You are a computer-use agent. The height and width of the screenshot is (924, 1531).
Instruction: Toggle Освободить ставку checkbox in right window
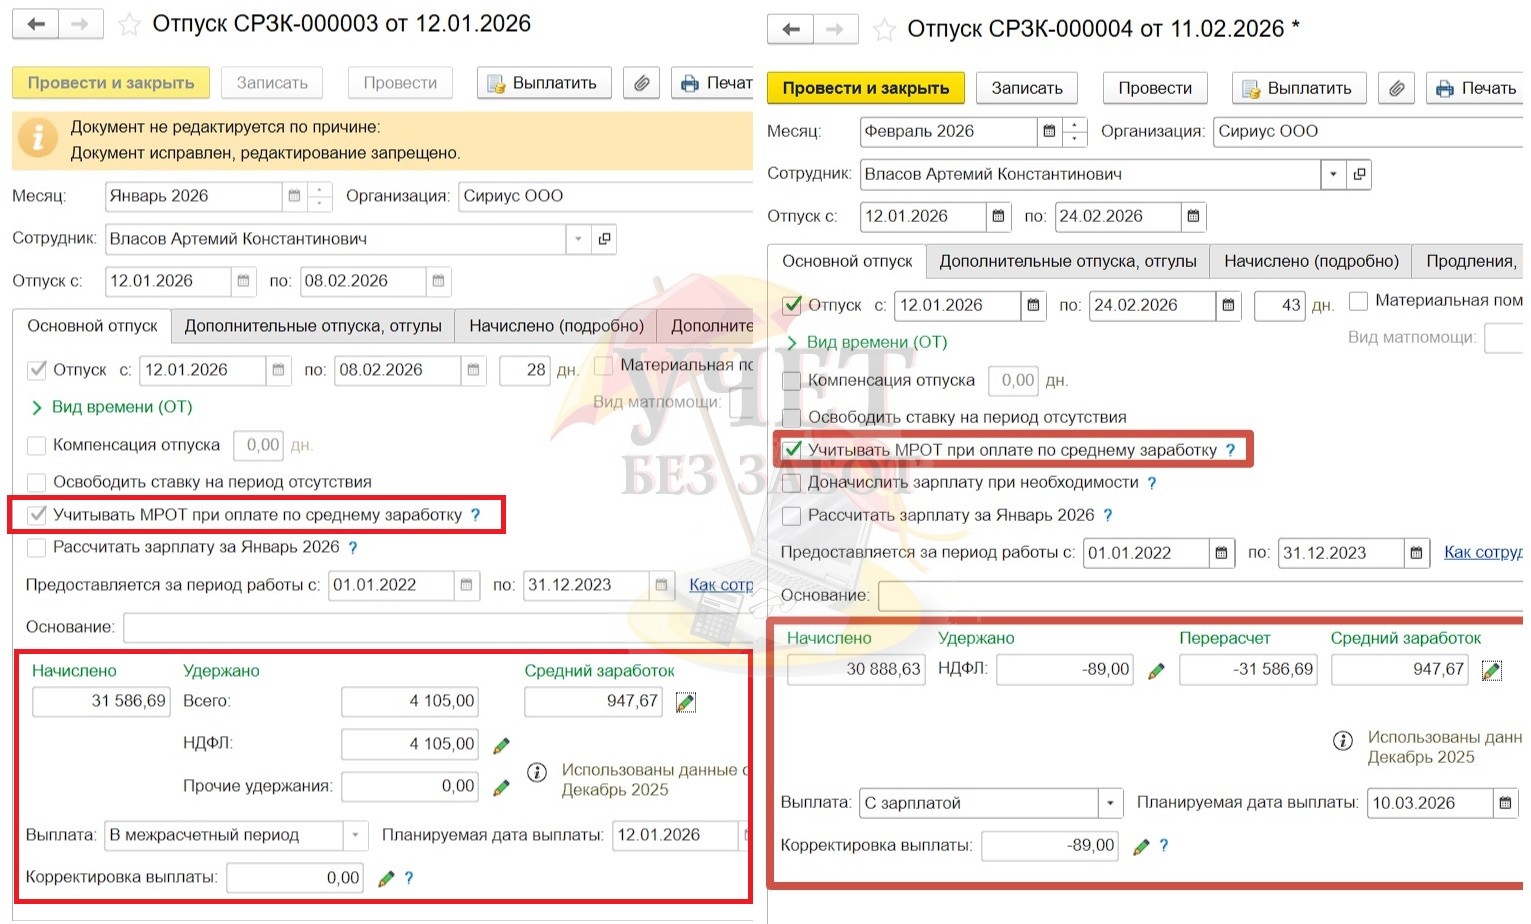tap(792, 418)
